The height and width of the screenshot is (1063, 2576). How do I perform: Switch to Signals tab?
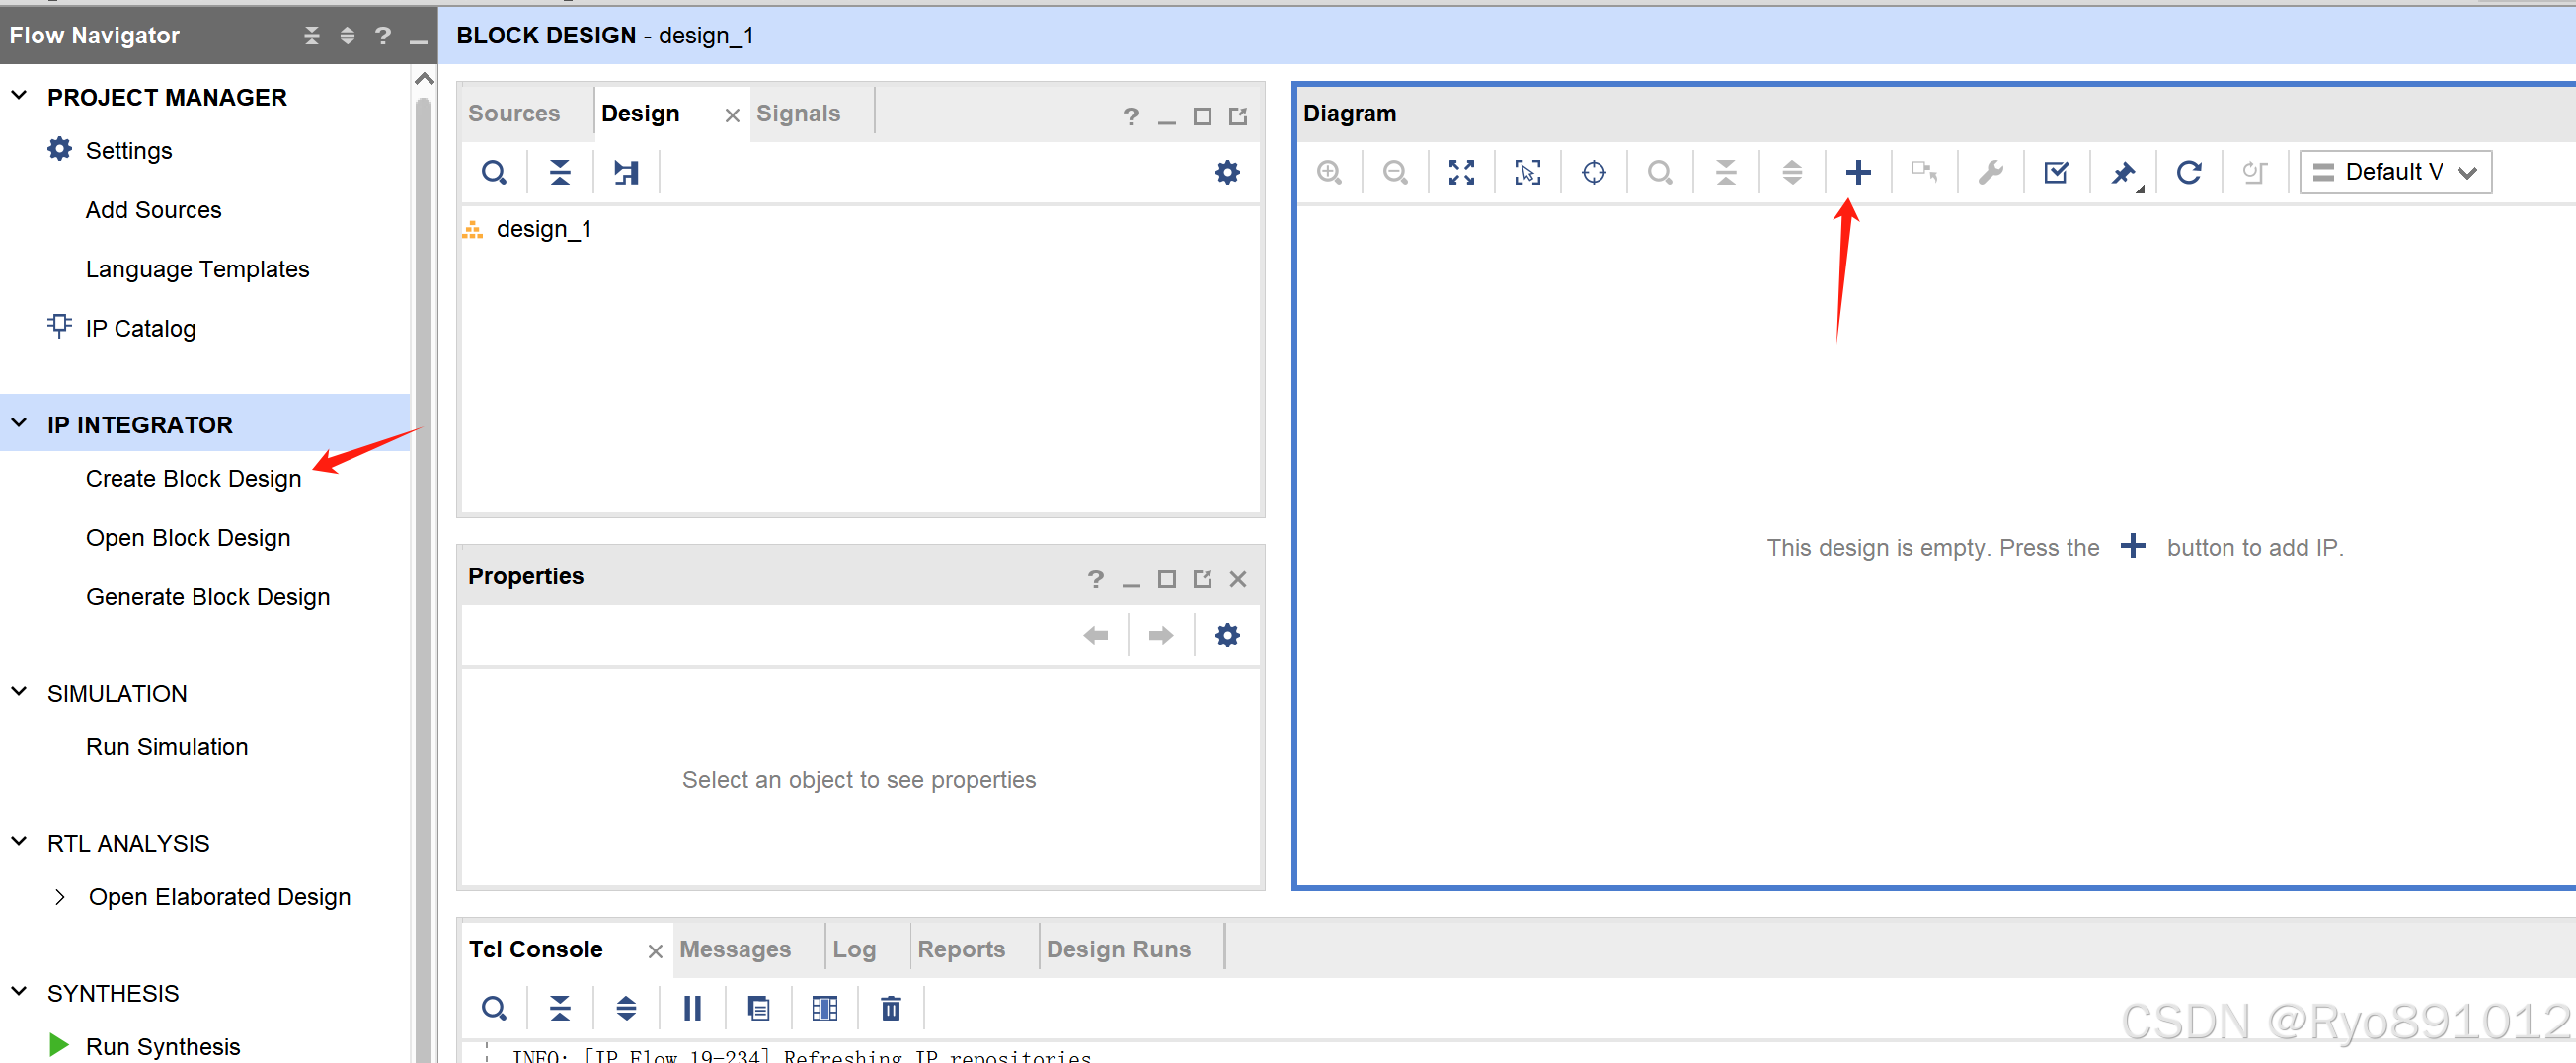[798, 114]
